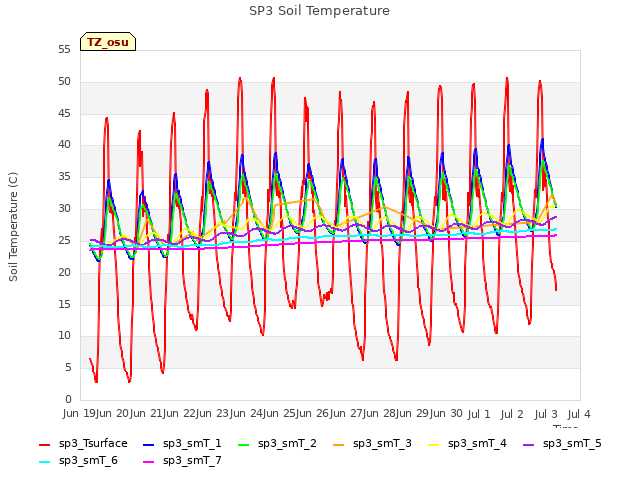The height and width of the screenshot is (480, 640).
Task: Click the magenta sp3_smT_7 legend swatch
Action: (149, 462)
